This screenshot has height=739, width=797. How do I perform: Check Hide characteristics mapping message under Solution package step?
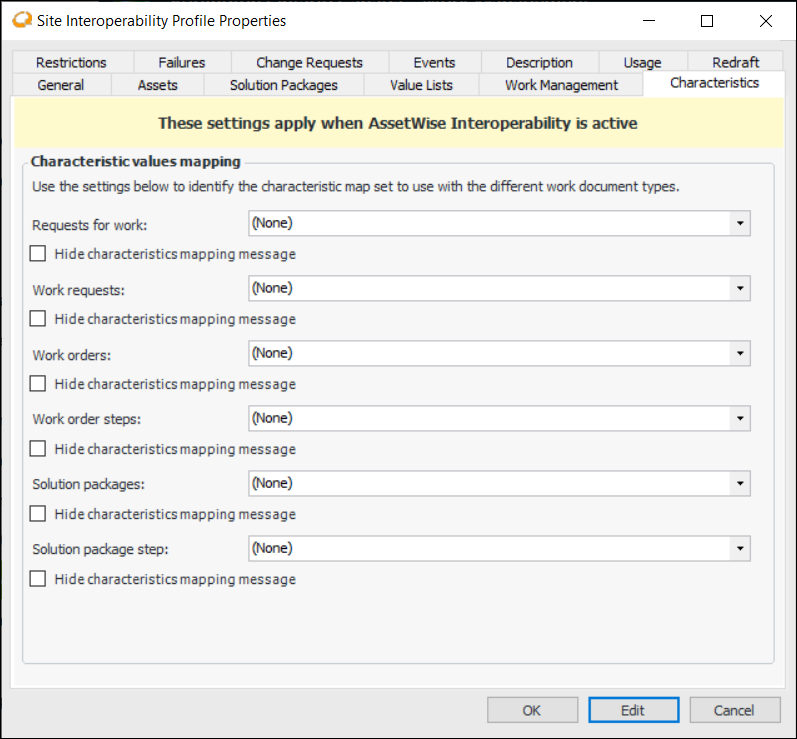(38, 579)
